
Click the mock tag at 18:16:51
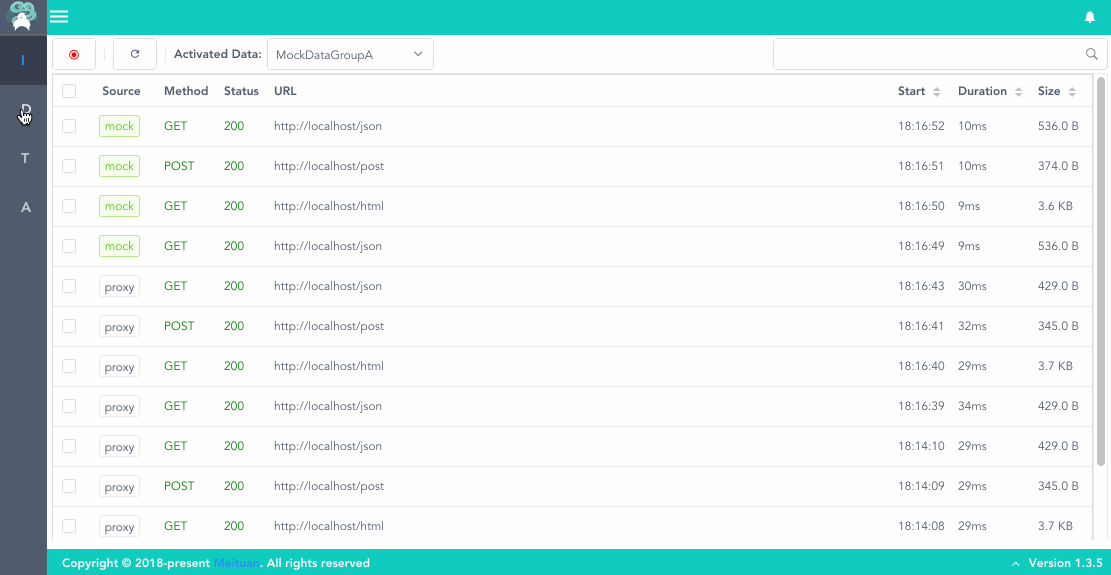[119, 166]
